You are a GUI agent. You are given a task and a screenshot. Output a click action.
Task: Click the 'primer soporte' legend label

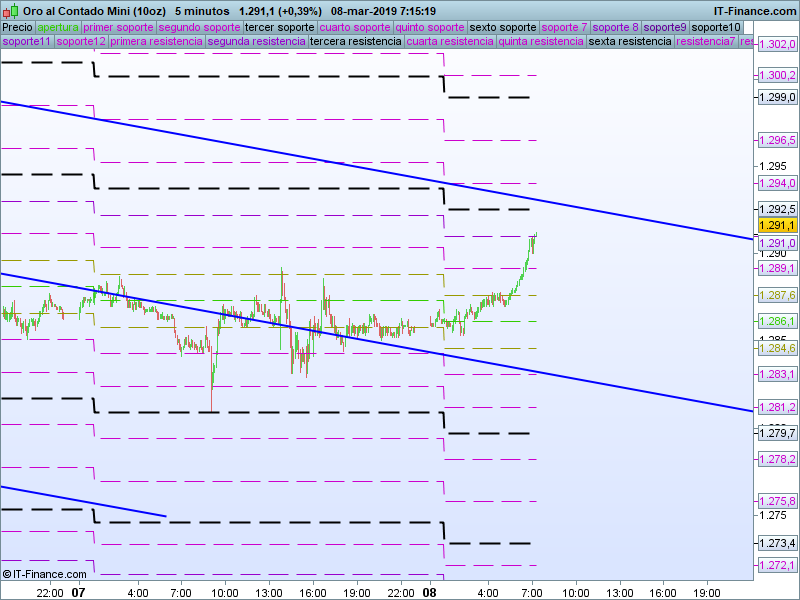coord(118,27)
